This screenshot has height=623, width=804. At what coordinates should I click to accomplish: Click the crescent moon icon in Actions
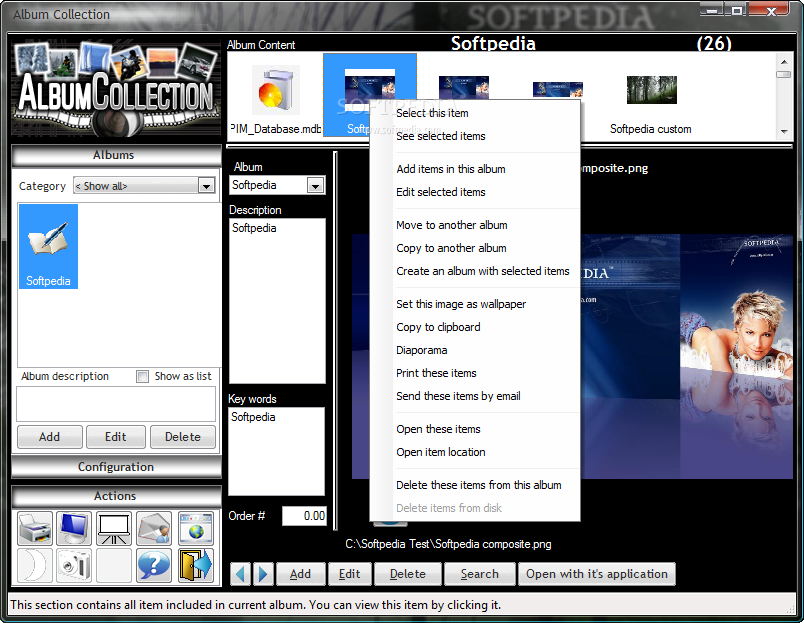click(x=35, y=565)
